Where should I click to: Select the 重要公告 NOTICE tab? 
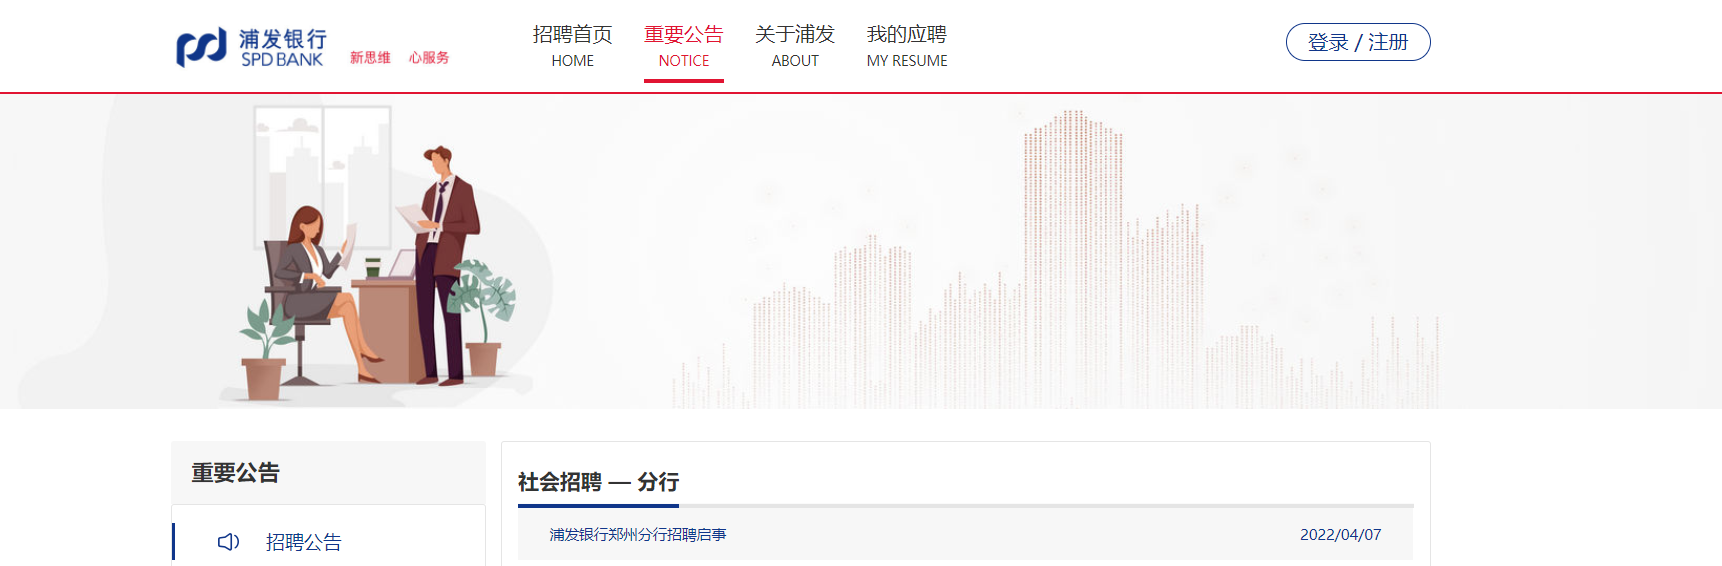coord(684,46)
